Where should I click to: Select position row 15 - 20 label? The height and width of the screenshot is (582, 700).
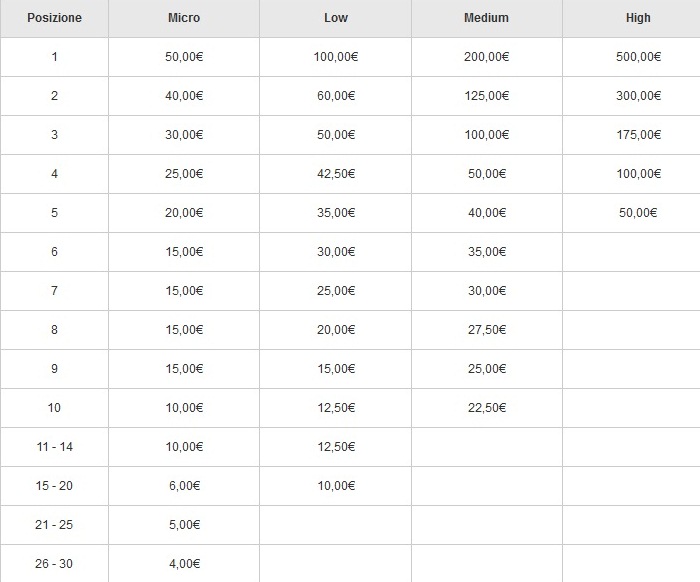(54, 486)
